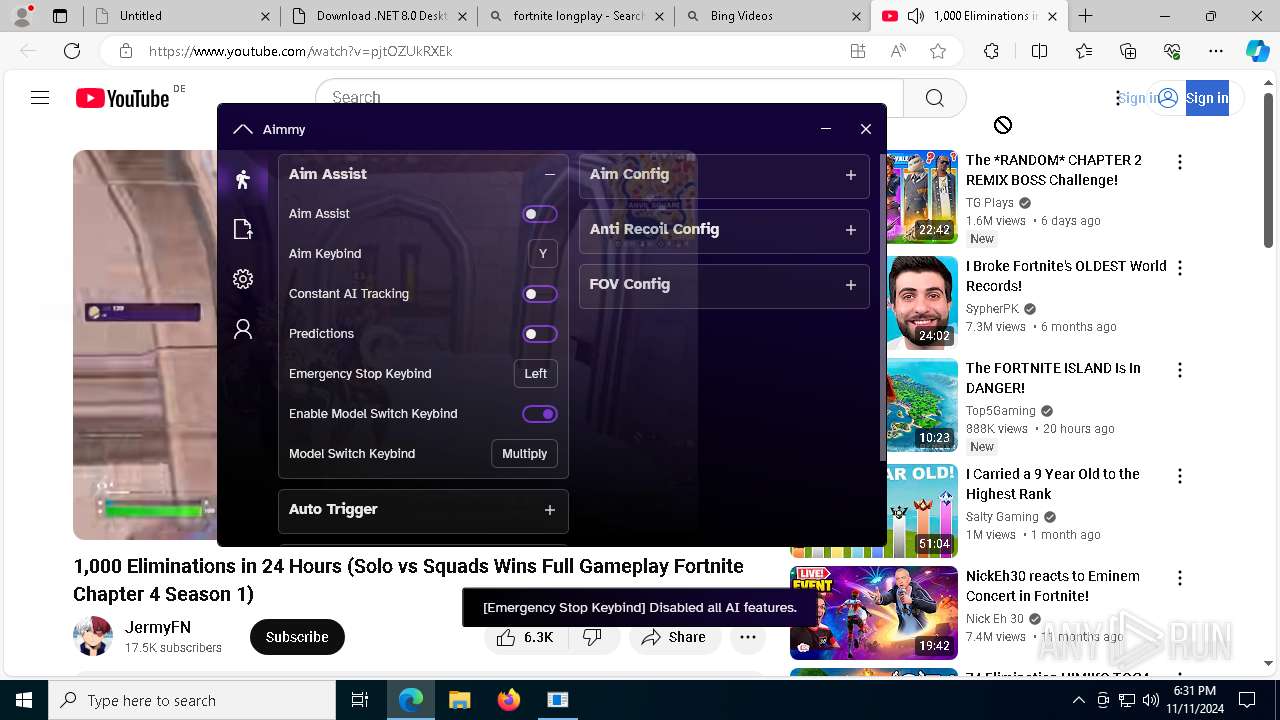Click Type here to search taskbar box
1280x720 pixels.
tap(192, 700)
